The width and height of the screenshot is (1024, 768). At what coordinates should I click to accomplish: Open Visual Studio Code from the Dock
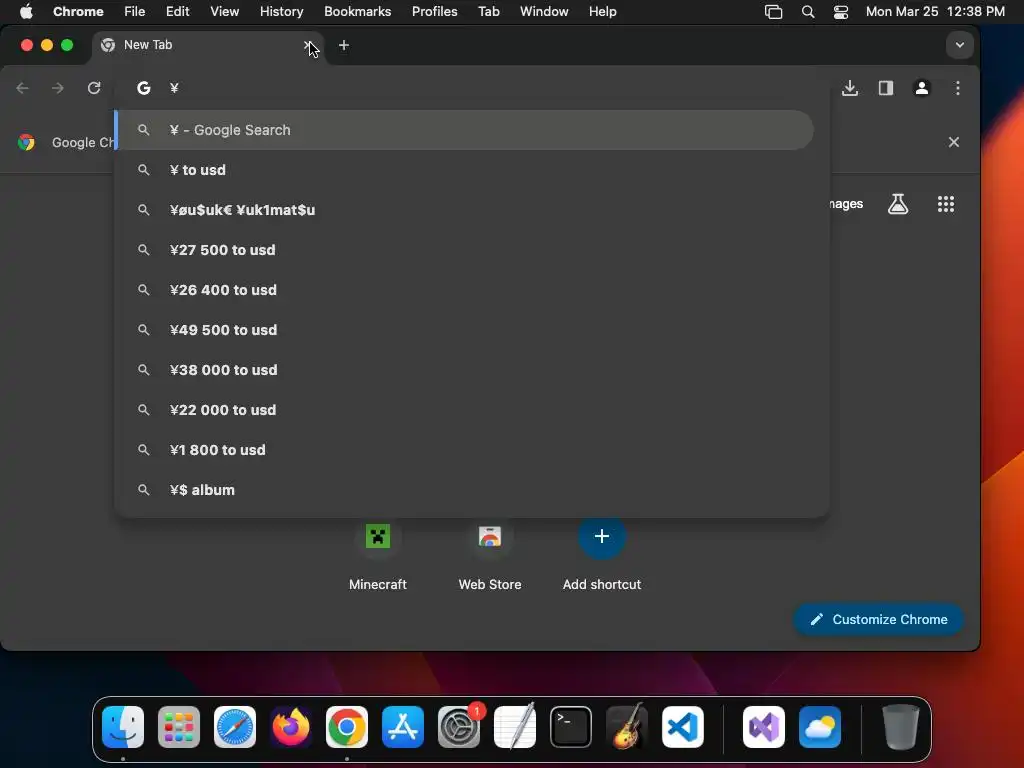[683, 727]
